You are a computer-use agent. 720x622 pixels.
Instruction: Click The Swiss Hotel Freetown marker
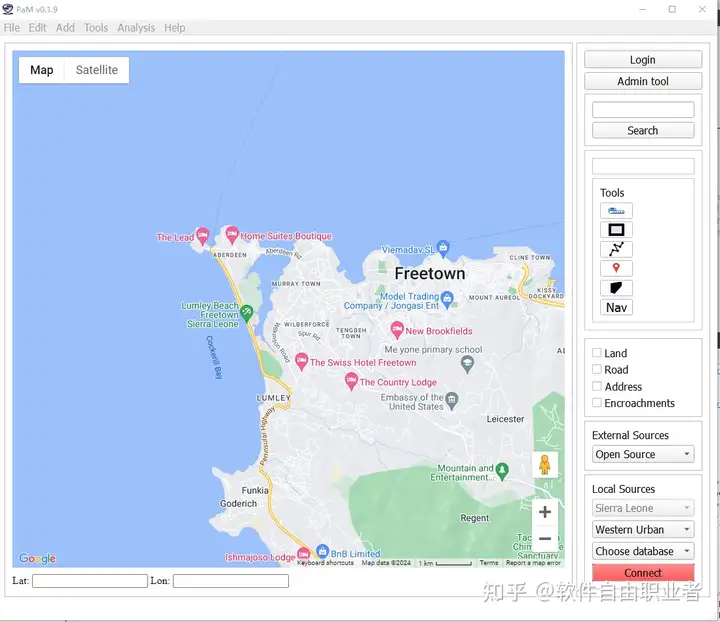click(x=301, y=361)
